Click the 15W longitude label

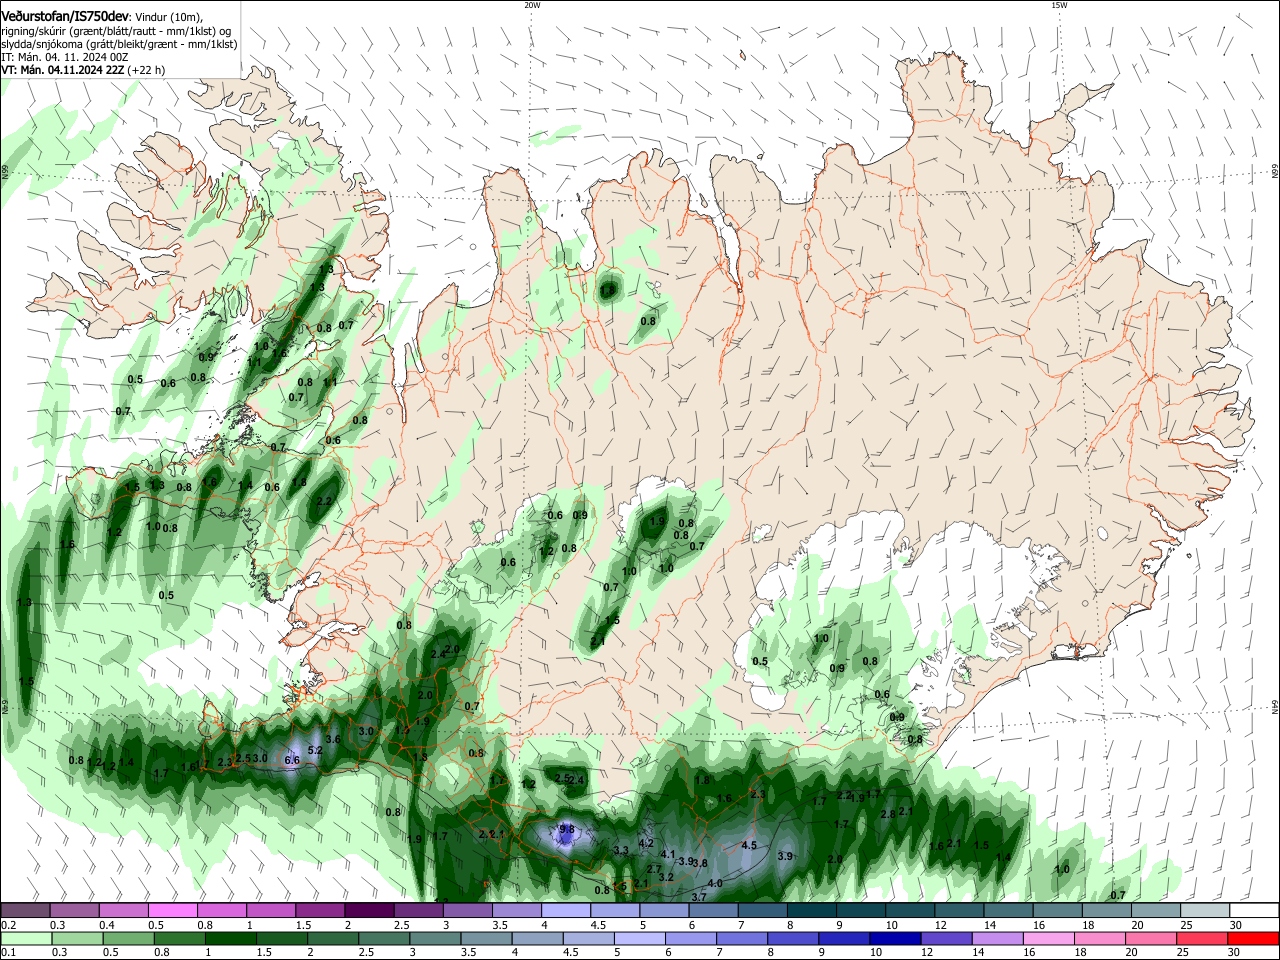[x=1059, y=5]
